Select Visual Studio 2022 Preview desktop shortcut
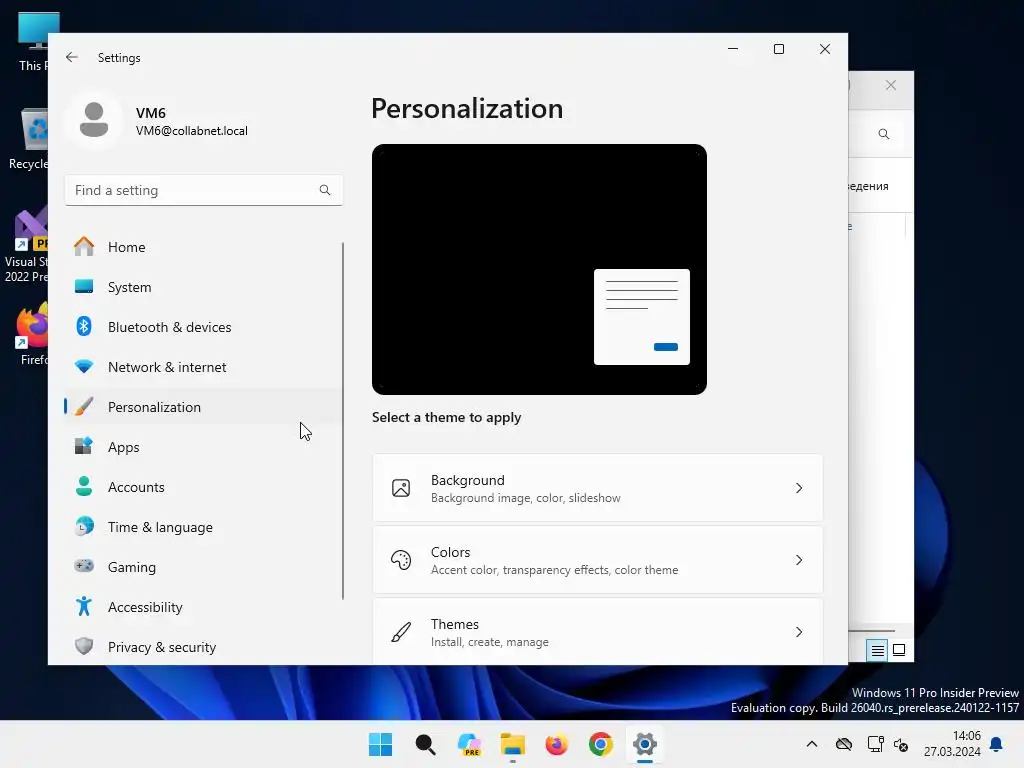The height and width of the screenshot is (768, 1024). [x=26, y=246]
